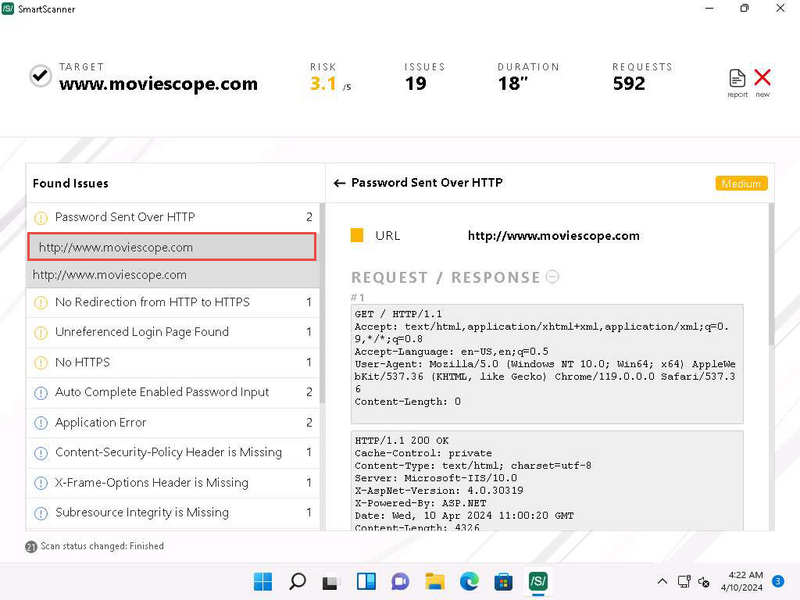Click warning icon beside No HTTPS

click(41, 363)
